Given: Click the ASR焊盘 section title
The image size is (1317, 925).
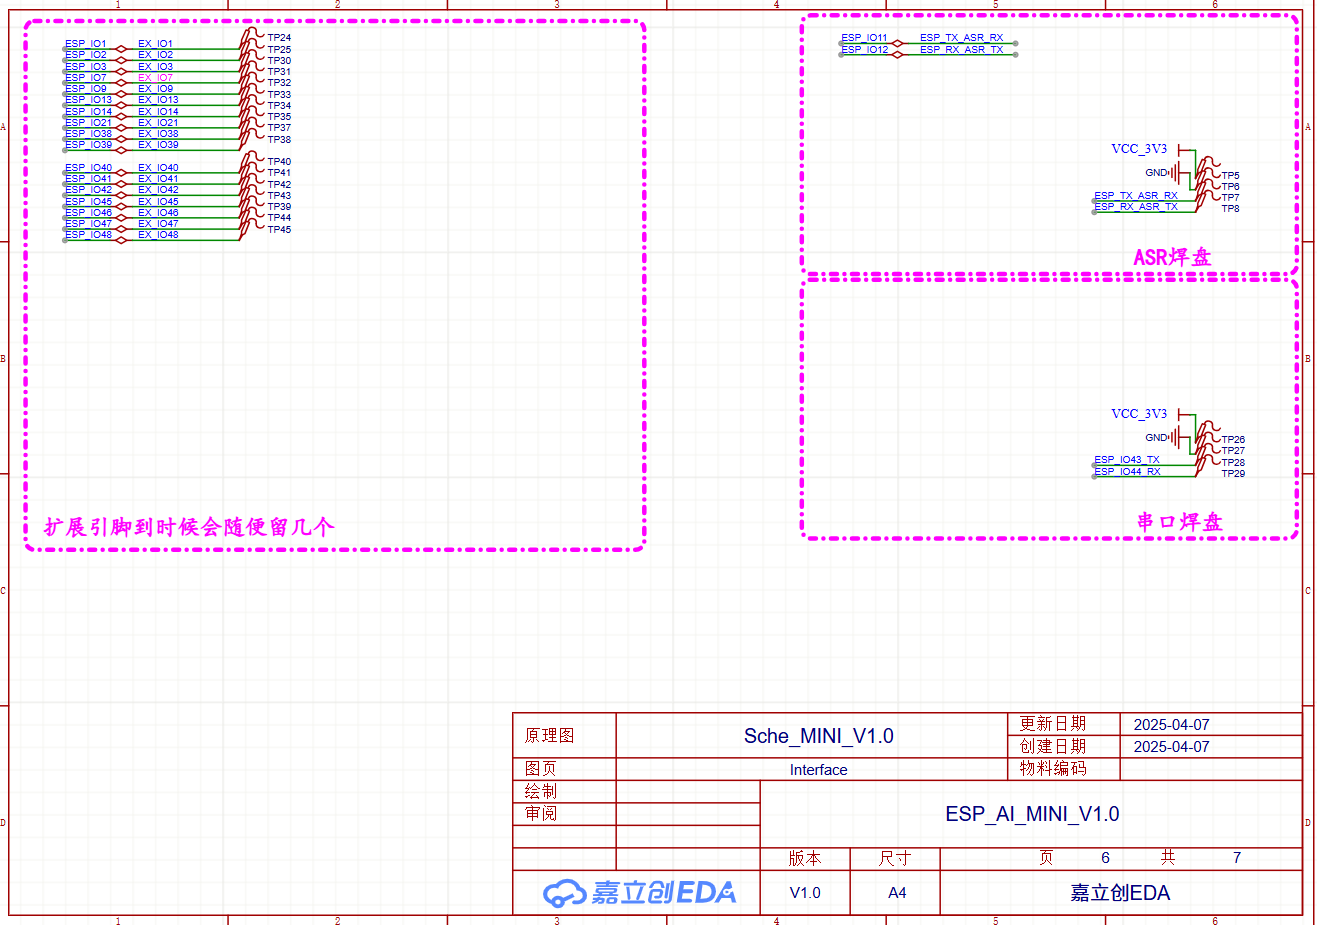Looking at the screenshot, I should (1172, 257).
